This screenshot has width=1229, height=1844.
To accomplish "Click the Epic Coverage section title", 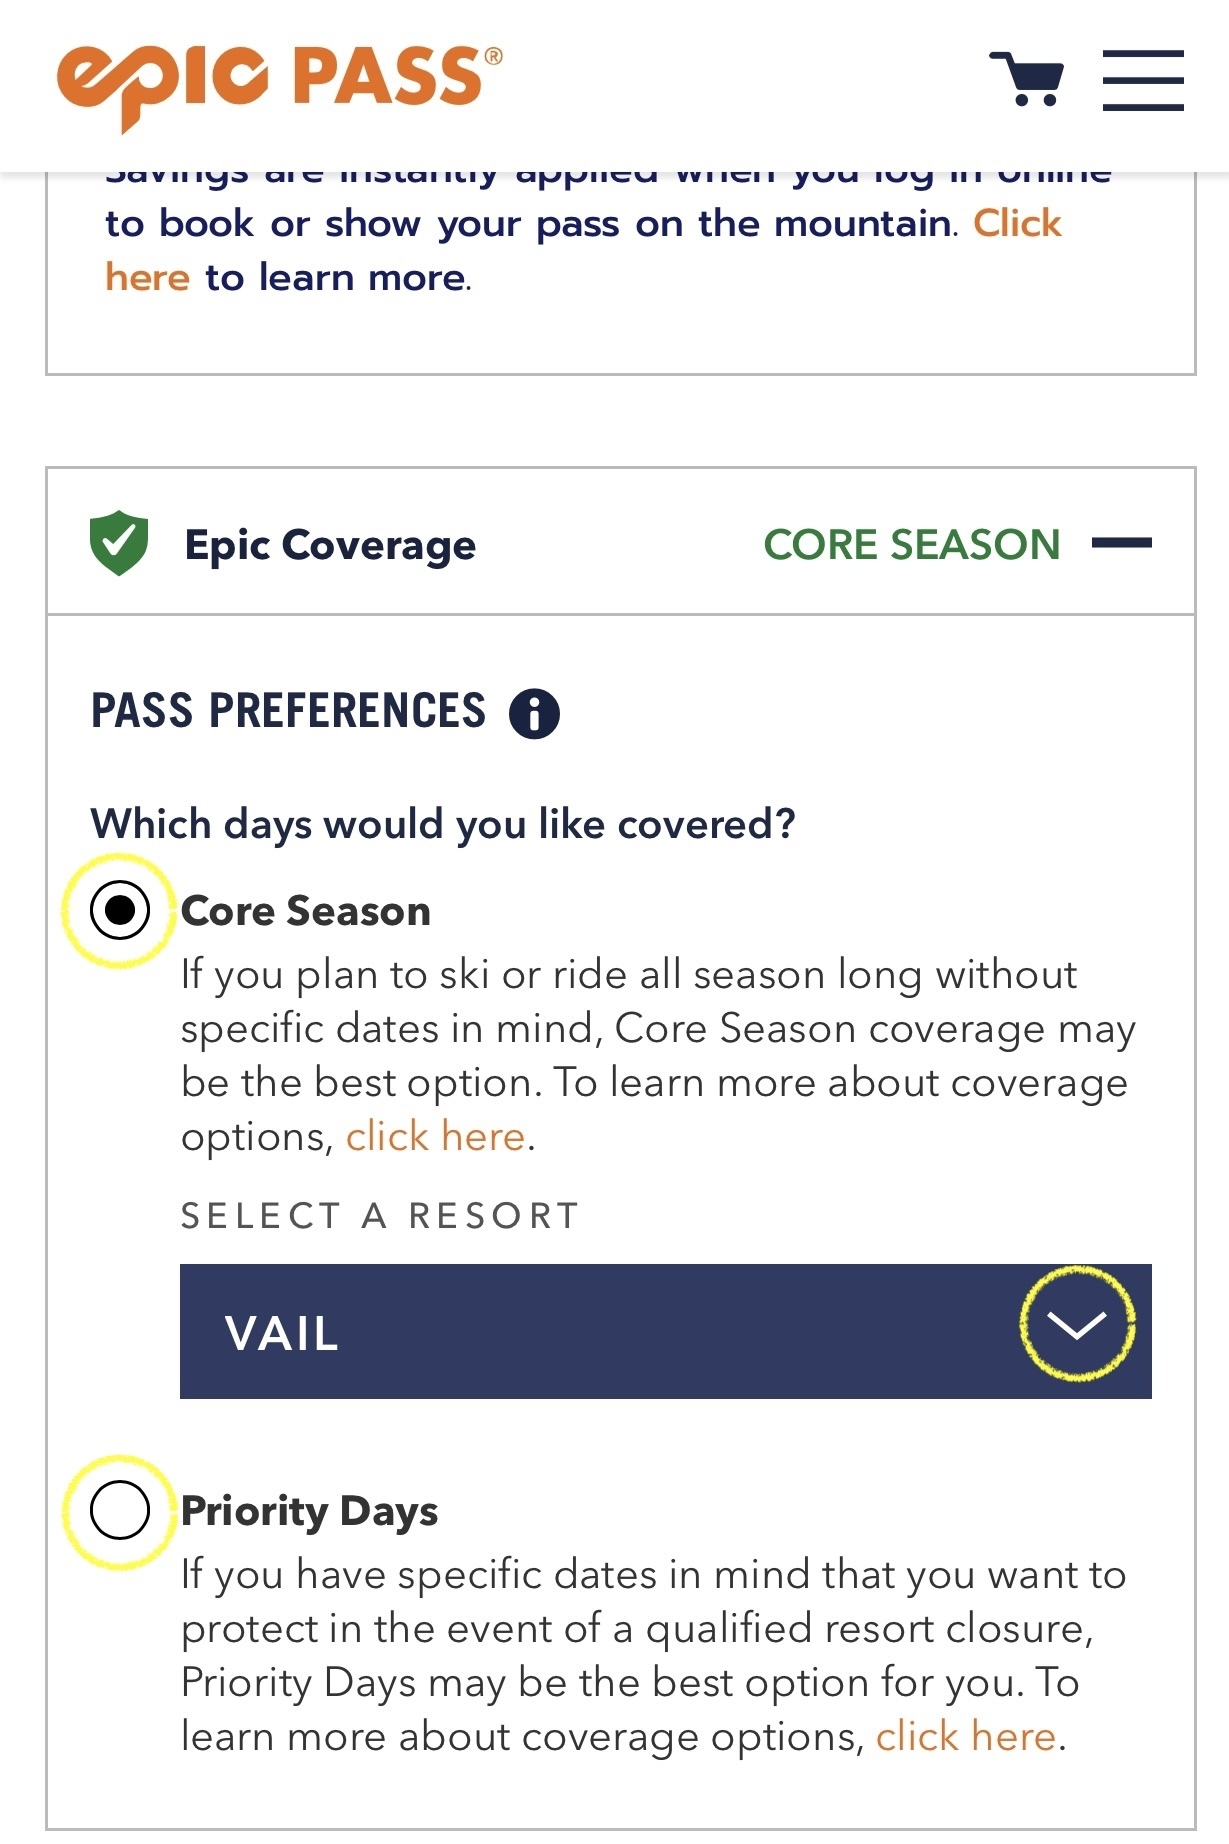I will [330, 546].
